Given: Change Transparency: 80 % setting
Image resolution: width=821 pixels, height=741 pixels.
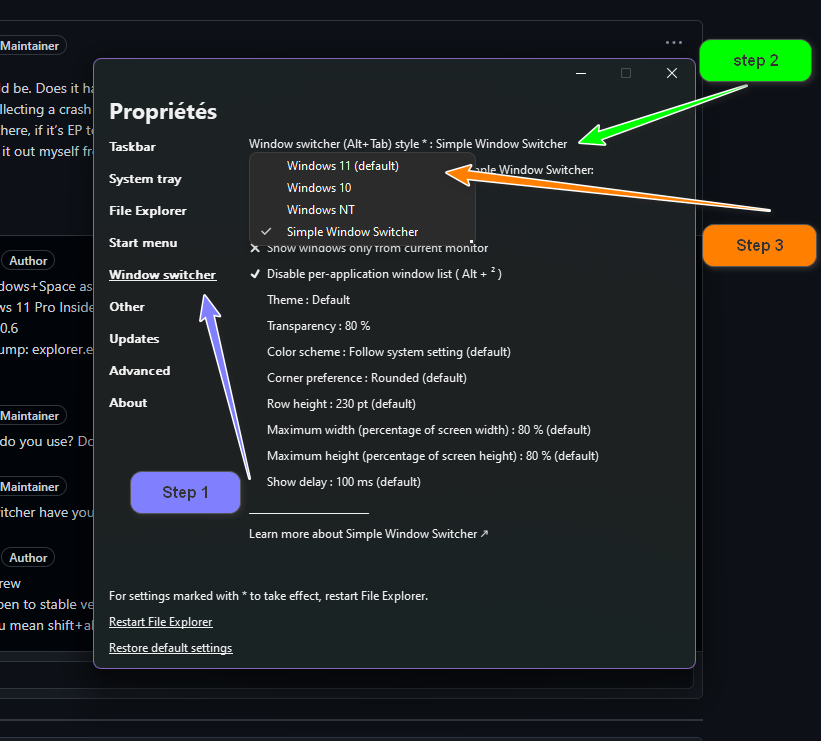Looking at the screenshot, I should click(318, 326).
